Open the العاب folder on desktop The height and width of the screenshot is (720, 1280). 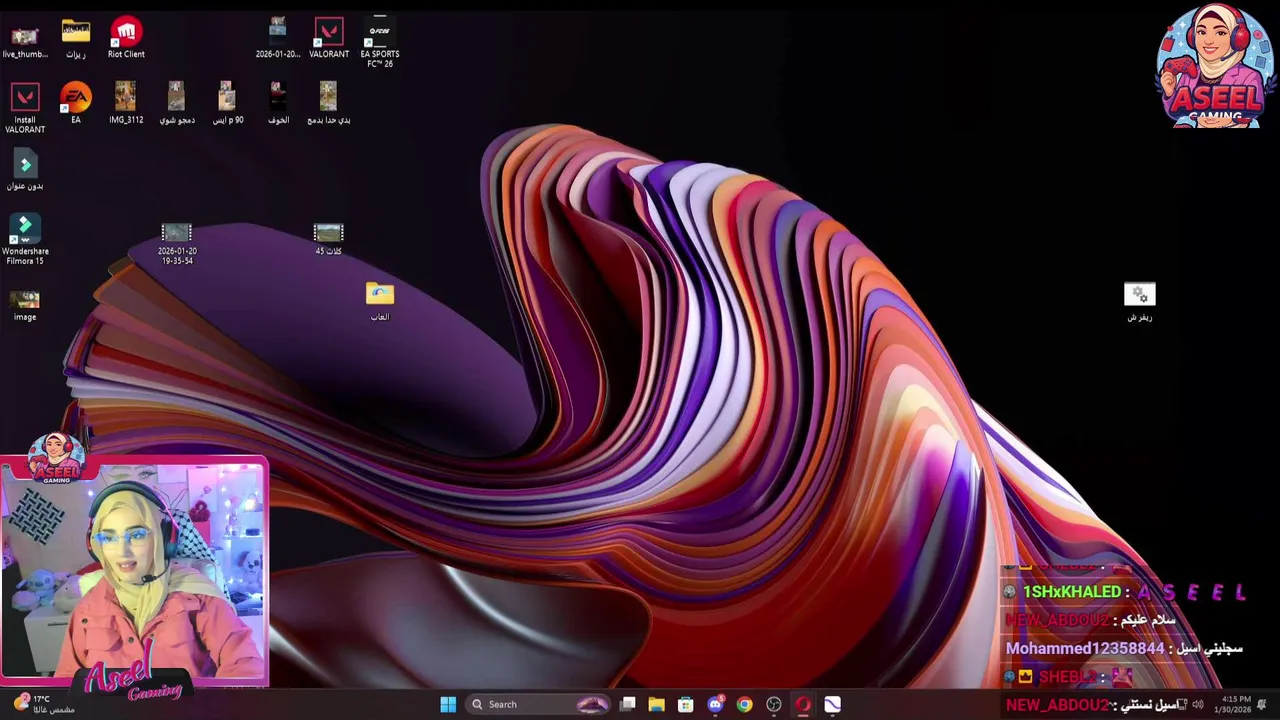[x=380, y=301]
